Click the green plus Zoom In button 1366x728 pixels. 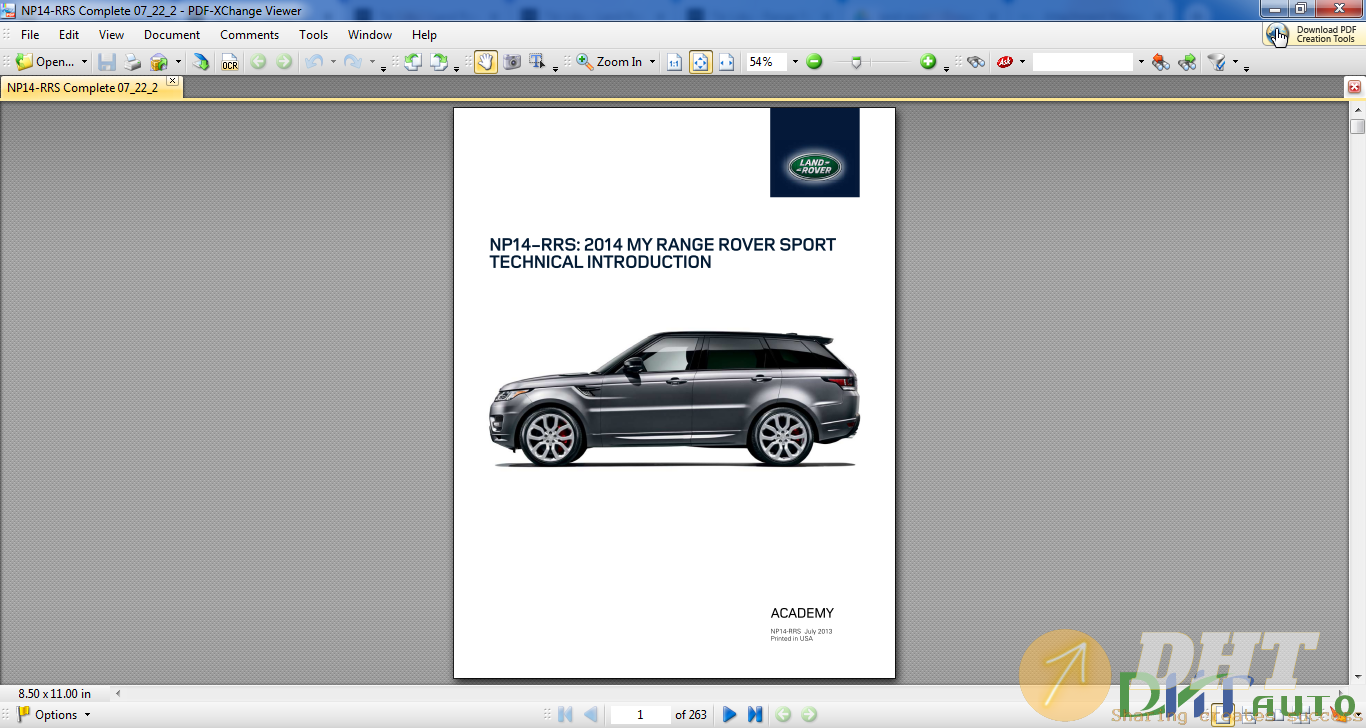coord(928,62)
